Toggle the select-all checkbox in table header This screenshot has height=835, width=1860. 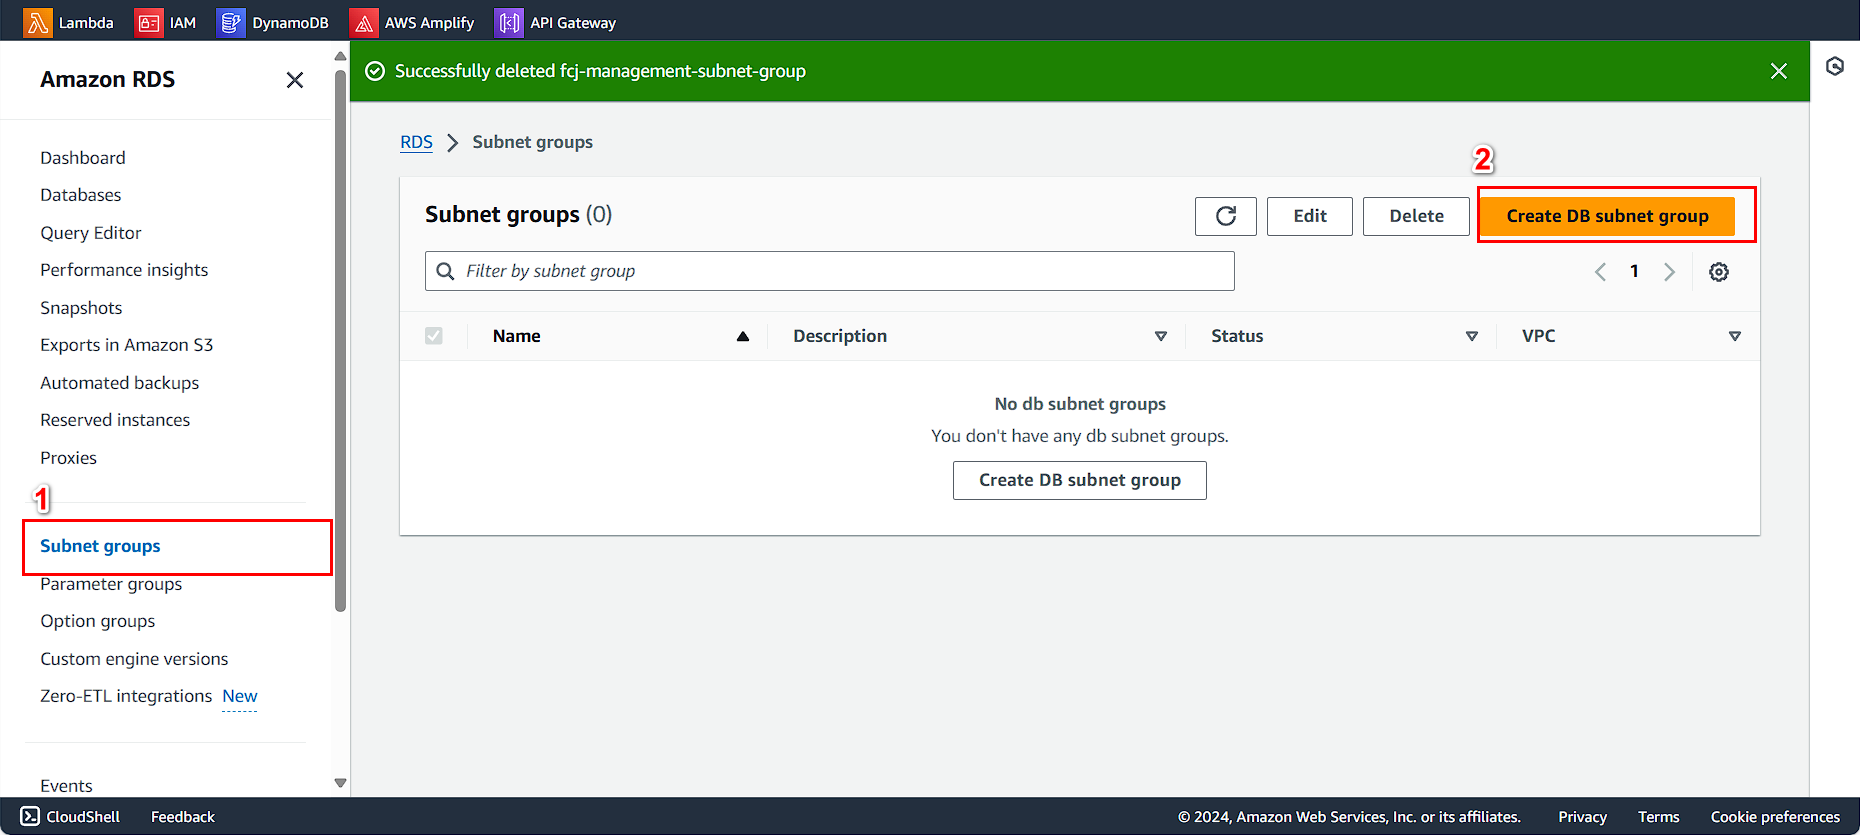pyautogui.click(x=433, y=336)
